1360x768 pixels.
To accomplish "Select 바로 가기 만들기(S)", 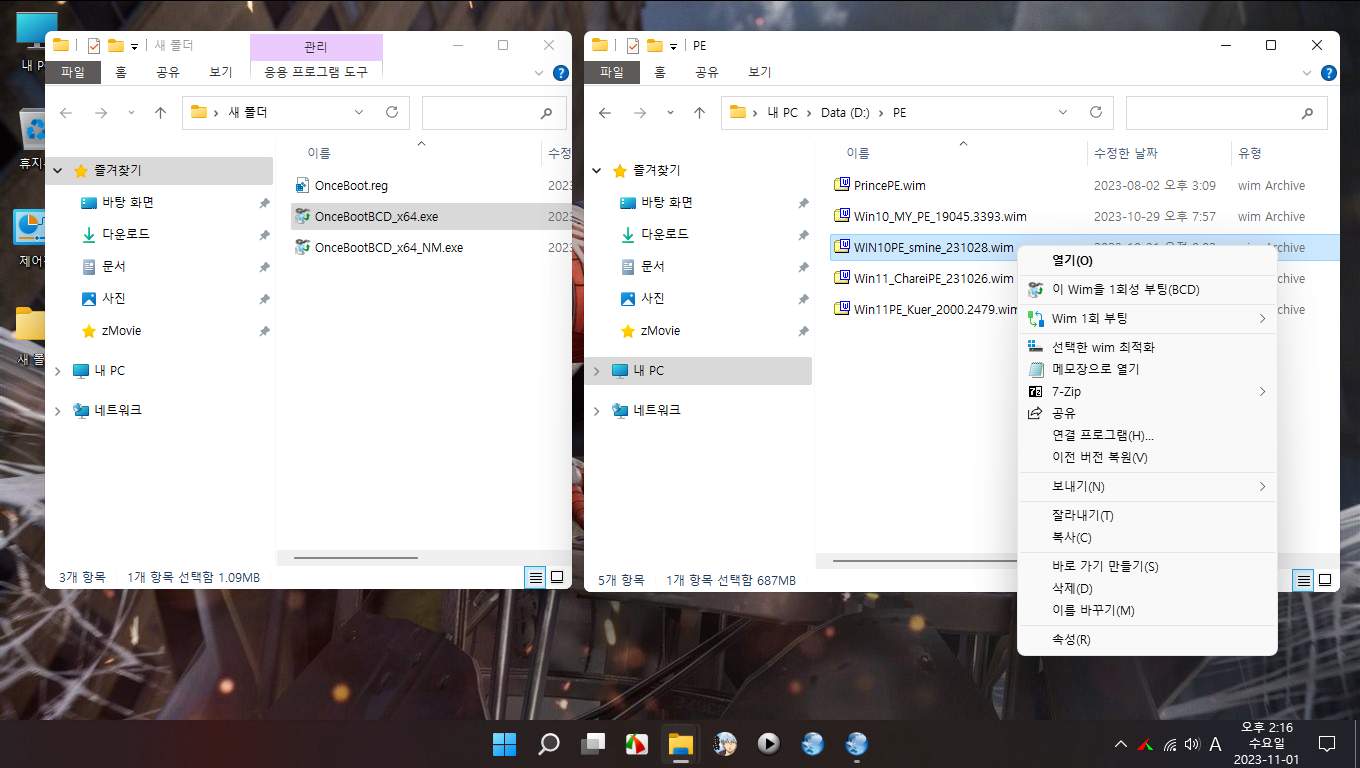I will [1147, 567].
